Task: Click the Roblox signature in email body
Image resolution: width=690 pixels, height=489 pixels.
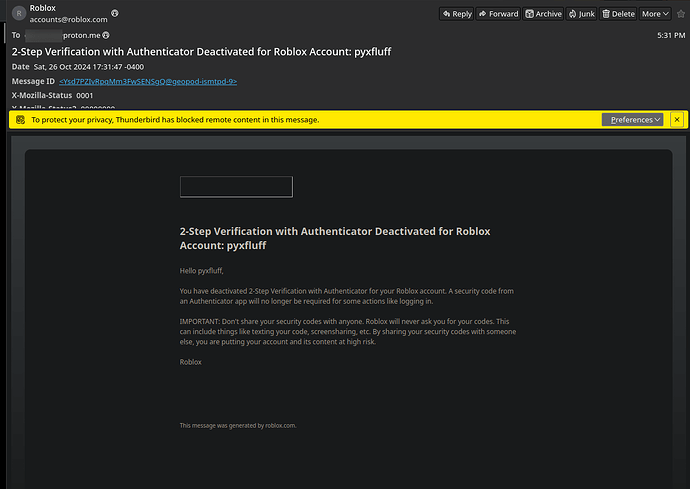Action: [x=191, y=362]
